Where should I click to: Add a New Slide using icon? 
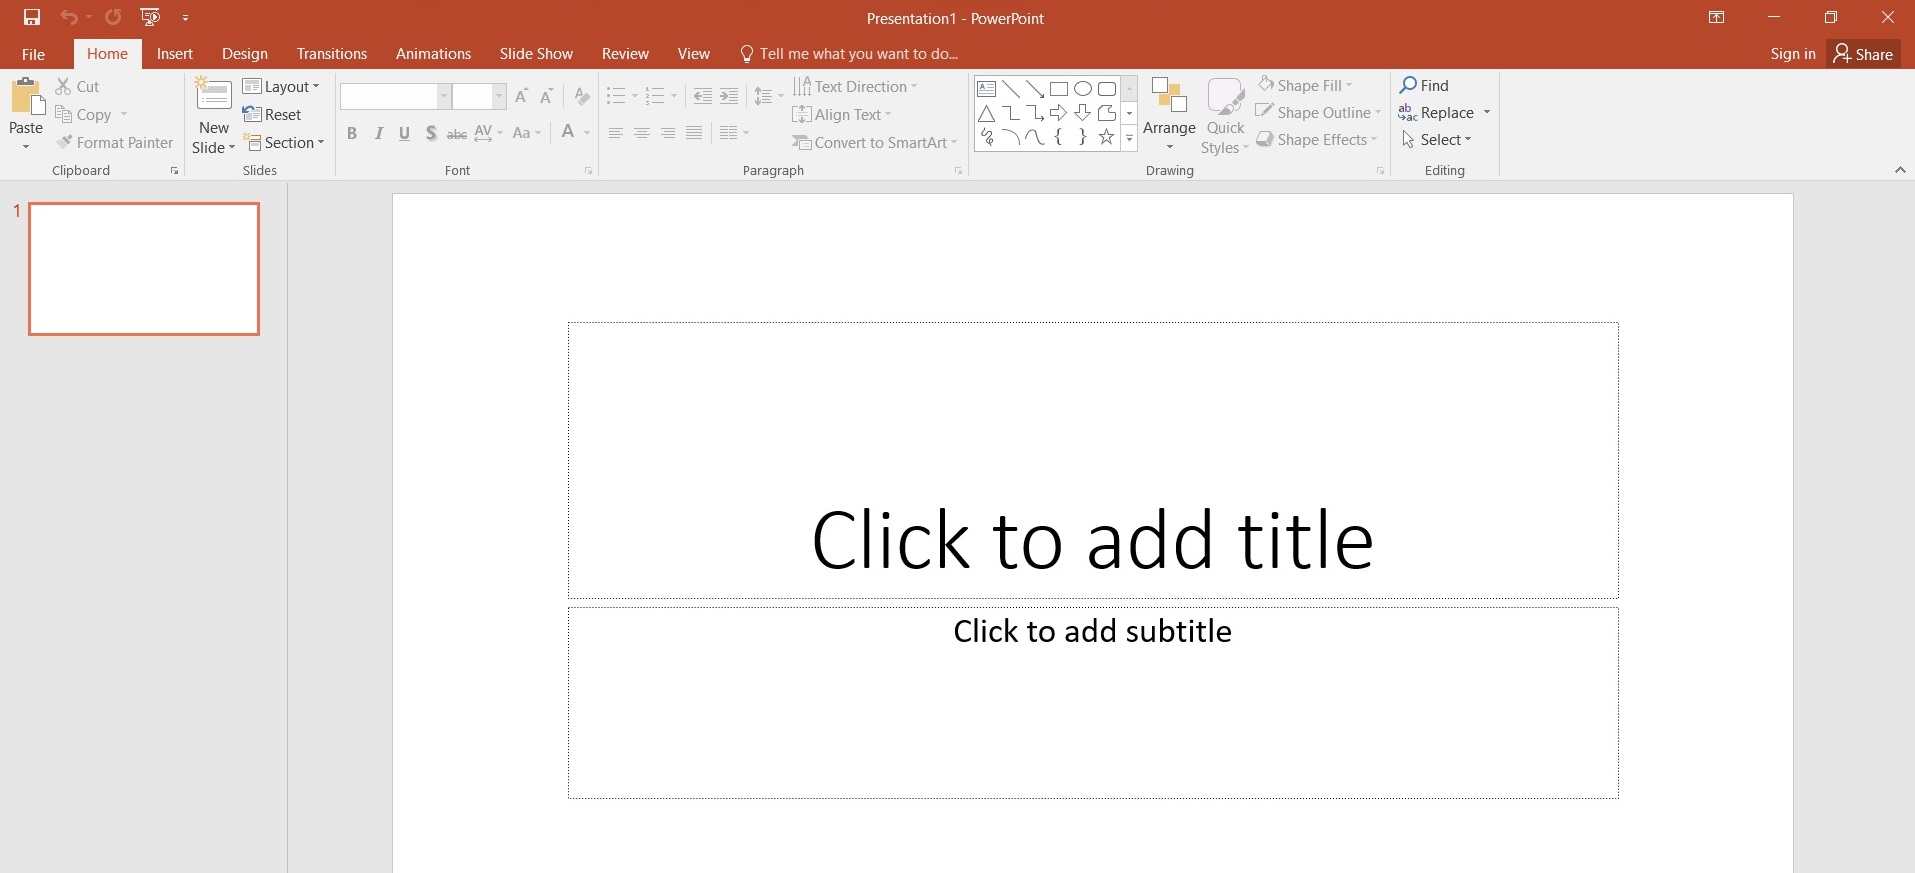click(x=213, y=94)
